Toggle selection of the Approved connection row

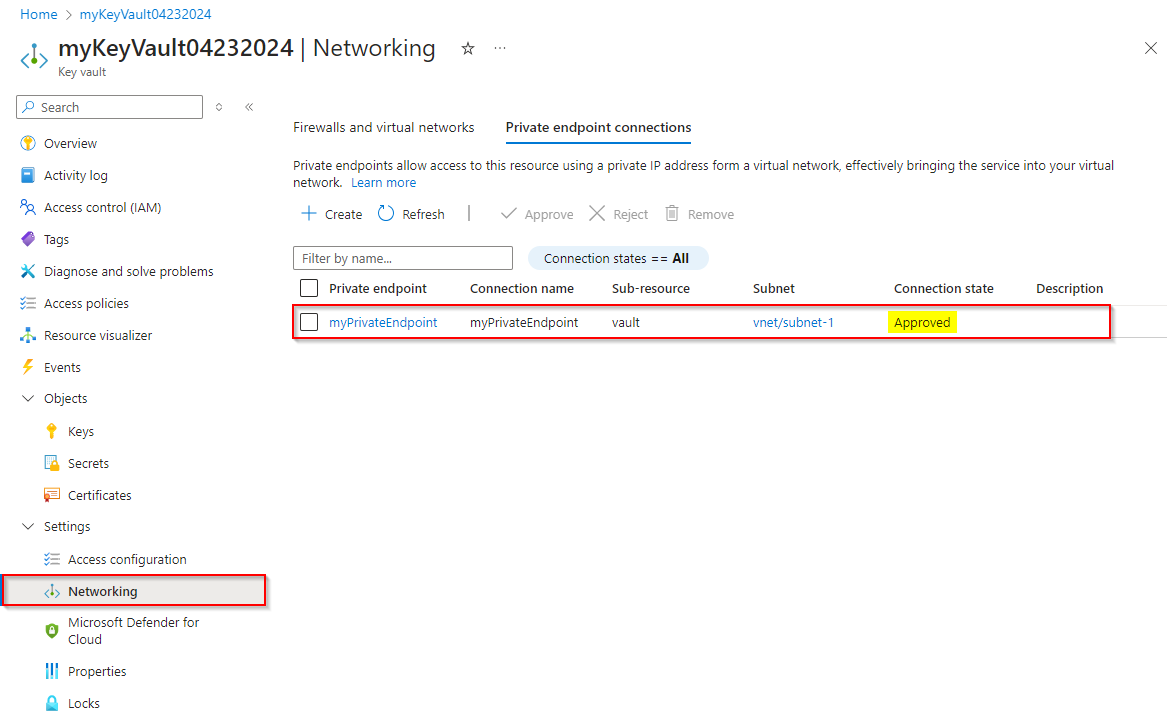[309, 322]
